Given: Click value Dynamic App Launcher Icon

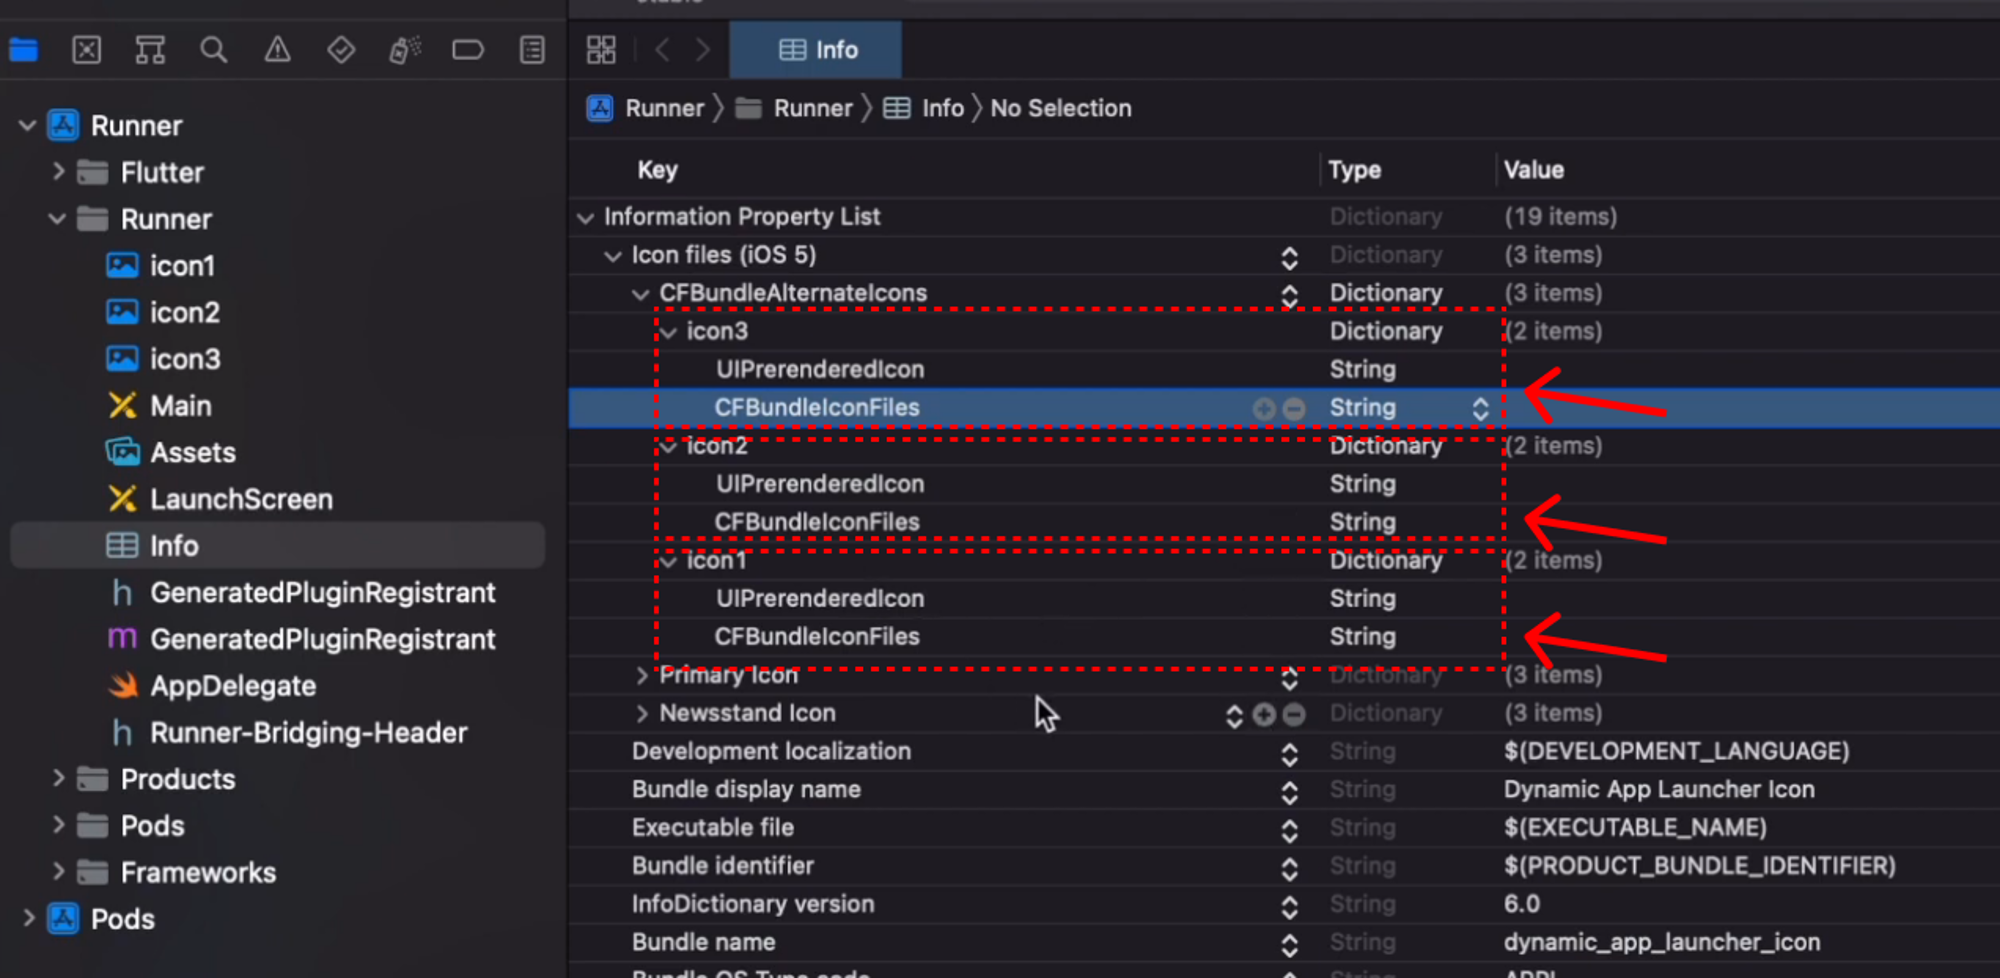Looking at the screenshot, I should [1659, 789].
